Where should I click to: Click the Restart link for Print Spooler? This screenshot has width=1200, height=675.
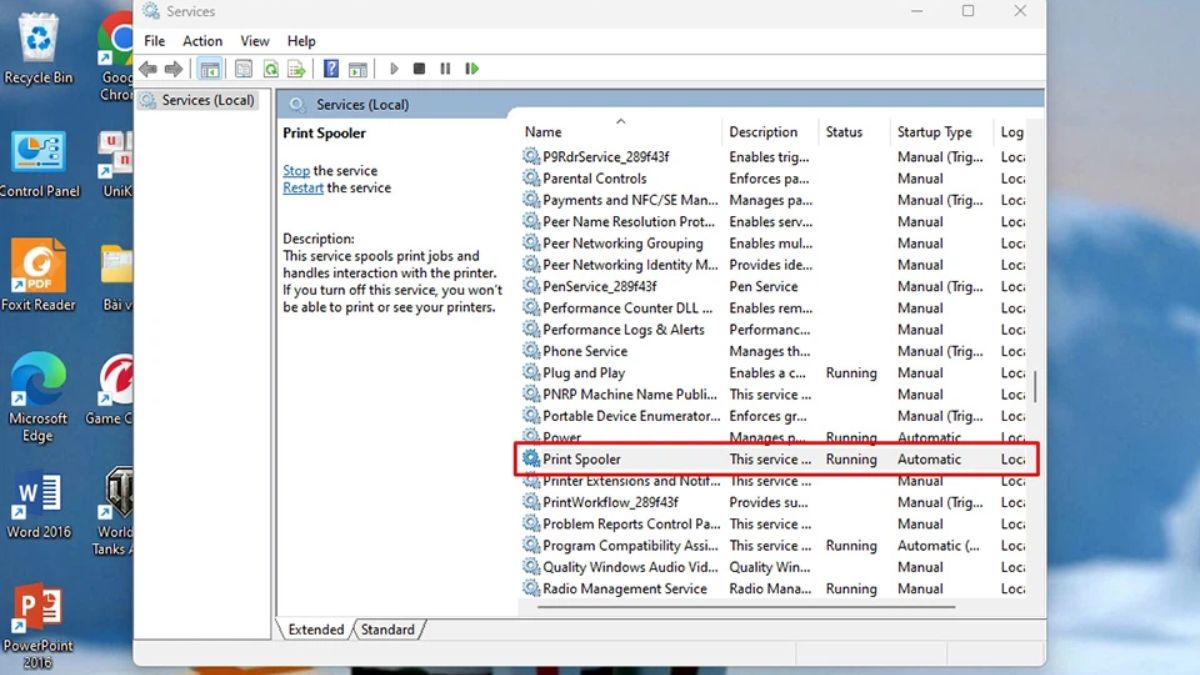(x=302, y=187)
